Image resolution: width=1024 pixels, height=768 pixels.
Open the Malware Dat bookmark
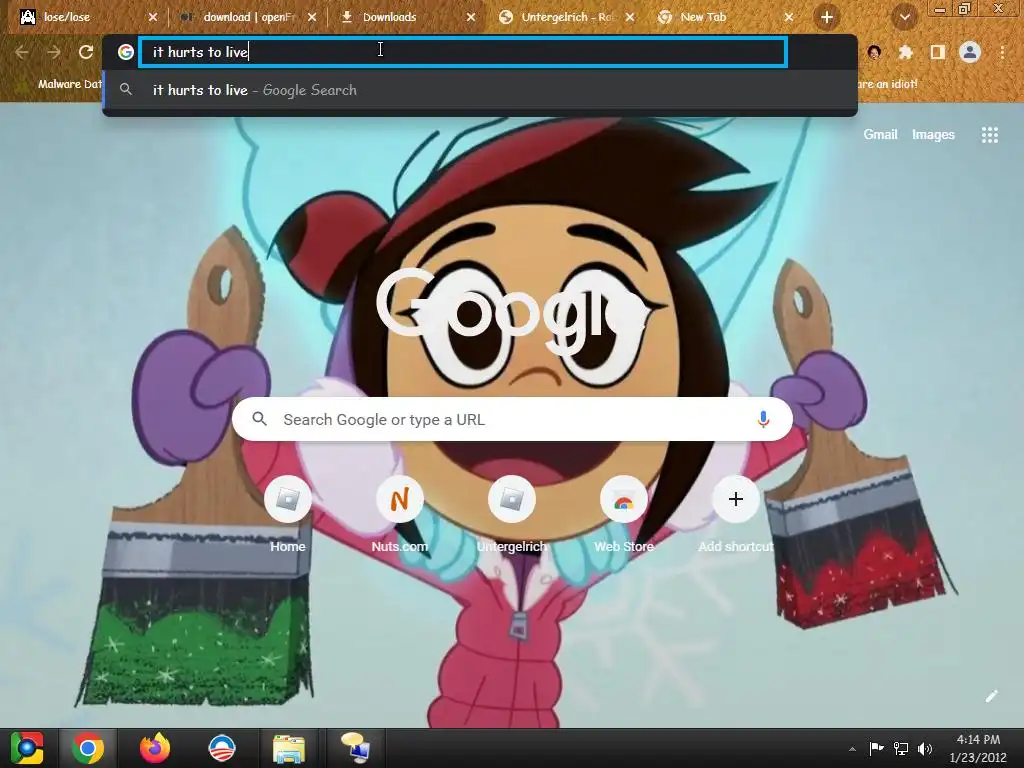click(69, 84)
